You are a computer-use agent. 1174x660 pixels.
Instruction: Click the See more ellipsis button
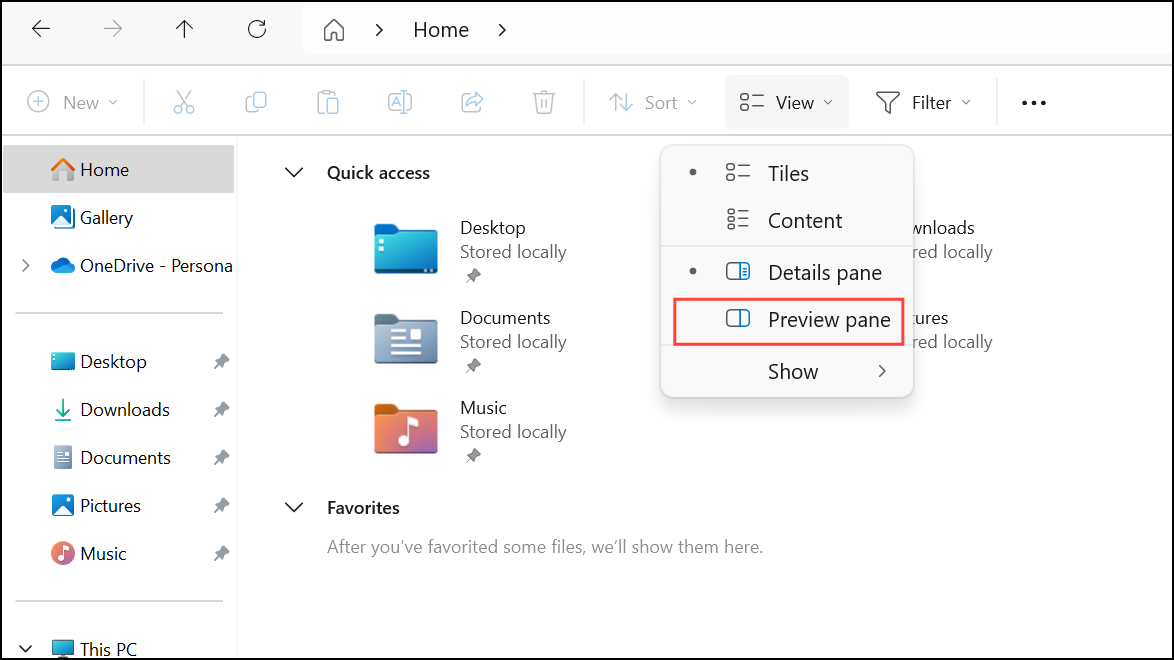pyautogui.click(x=1033, y=101)
